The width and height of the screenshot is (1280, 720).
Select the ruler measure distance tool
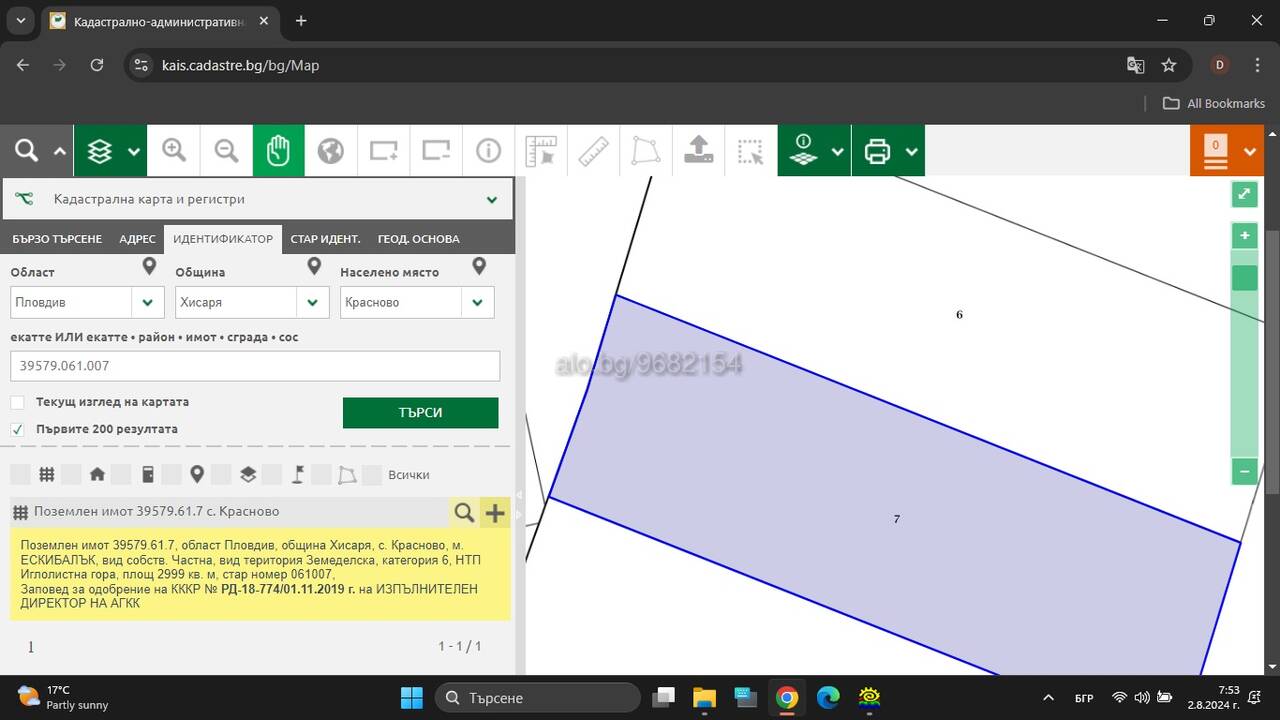[x=594, y=151]
